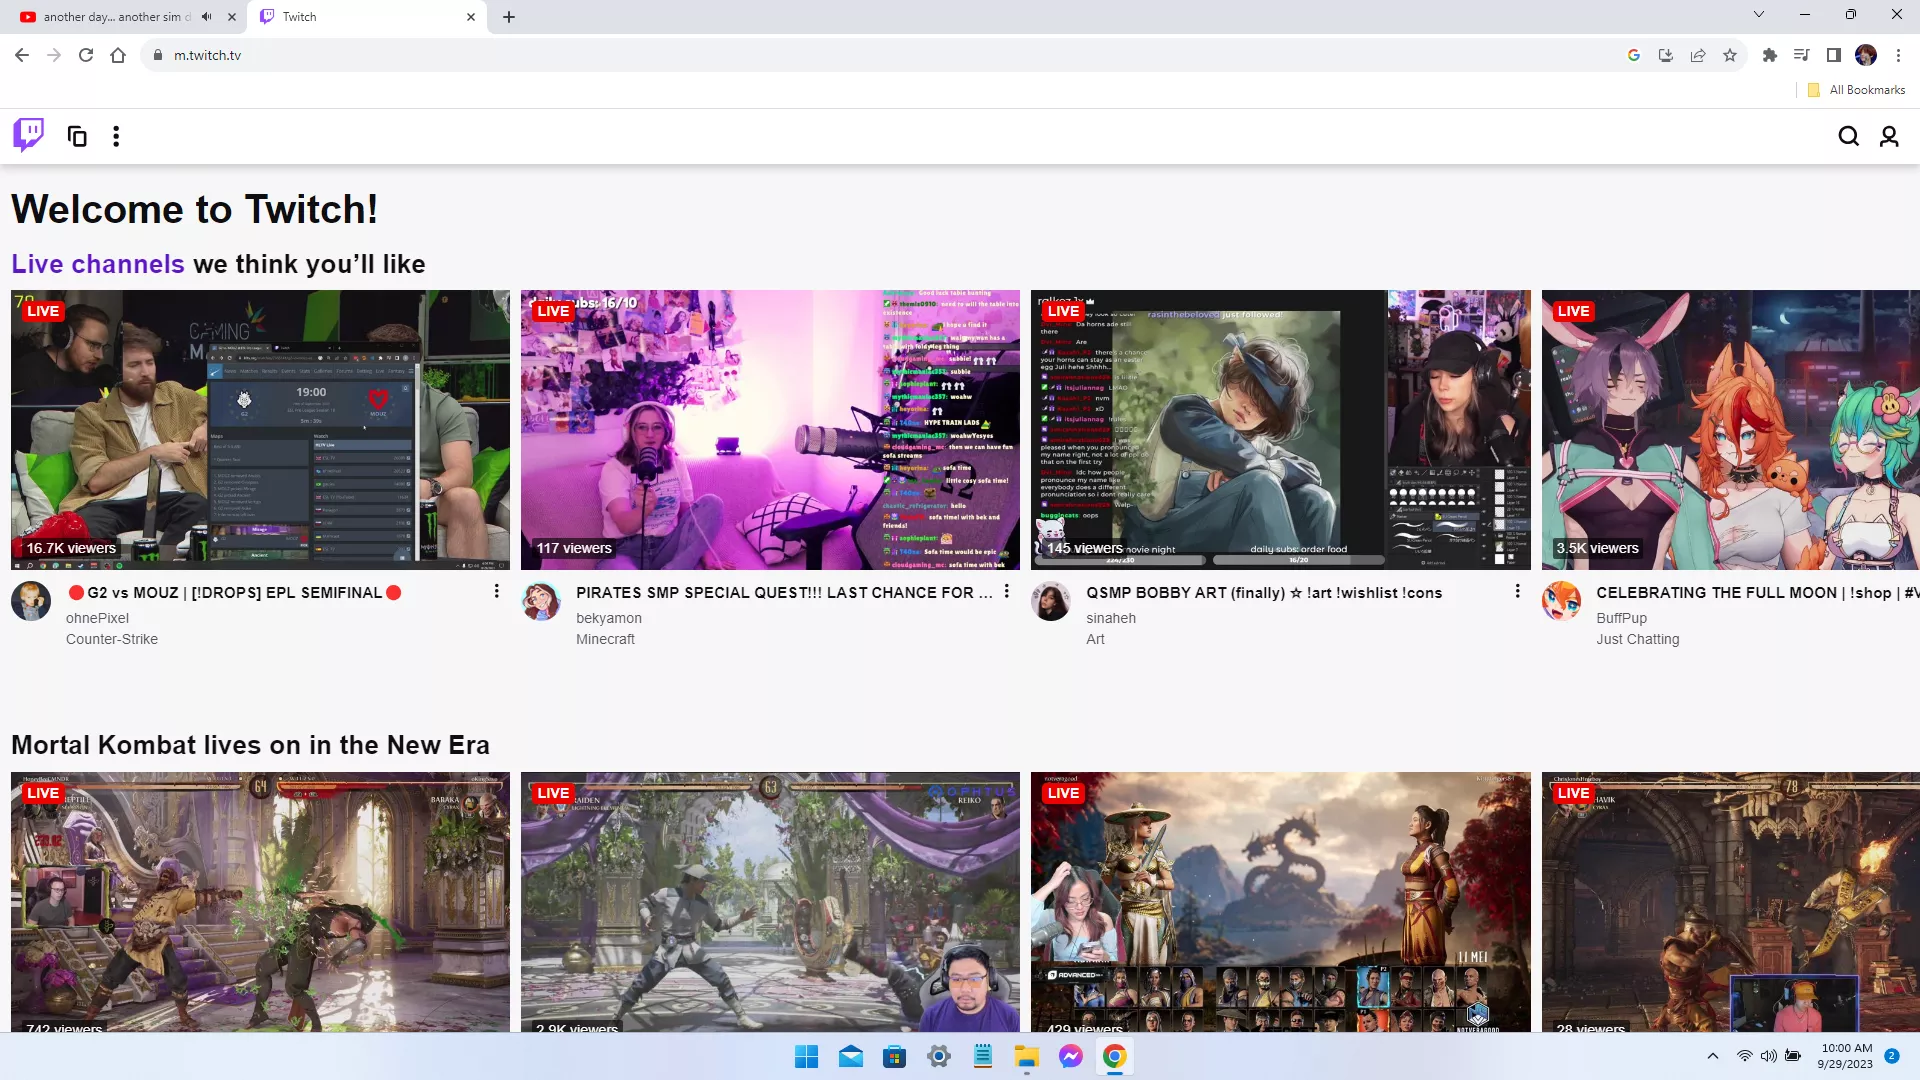Open the Chrome profile avatar menu

click(x=1866, y=55)
